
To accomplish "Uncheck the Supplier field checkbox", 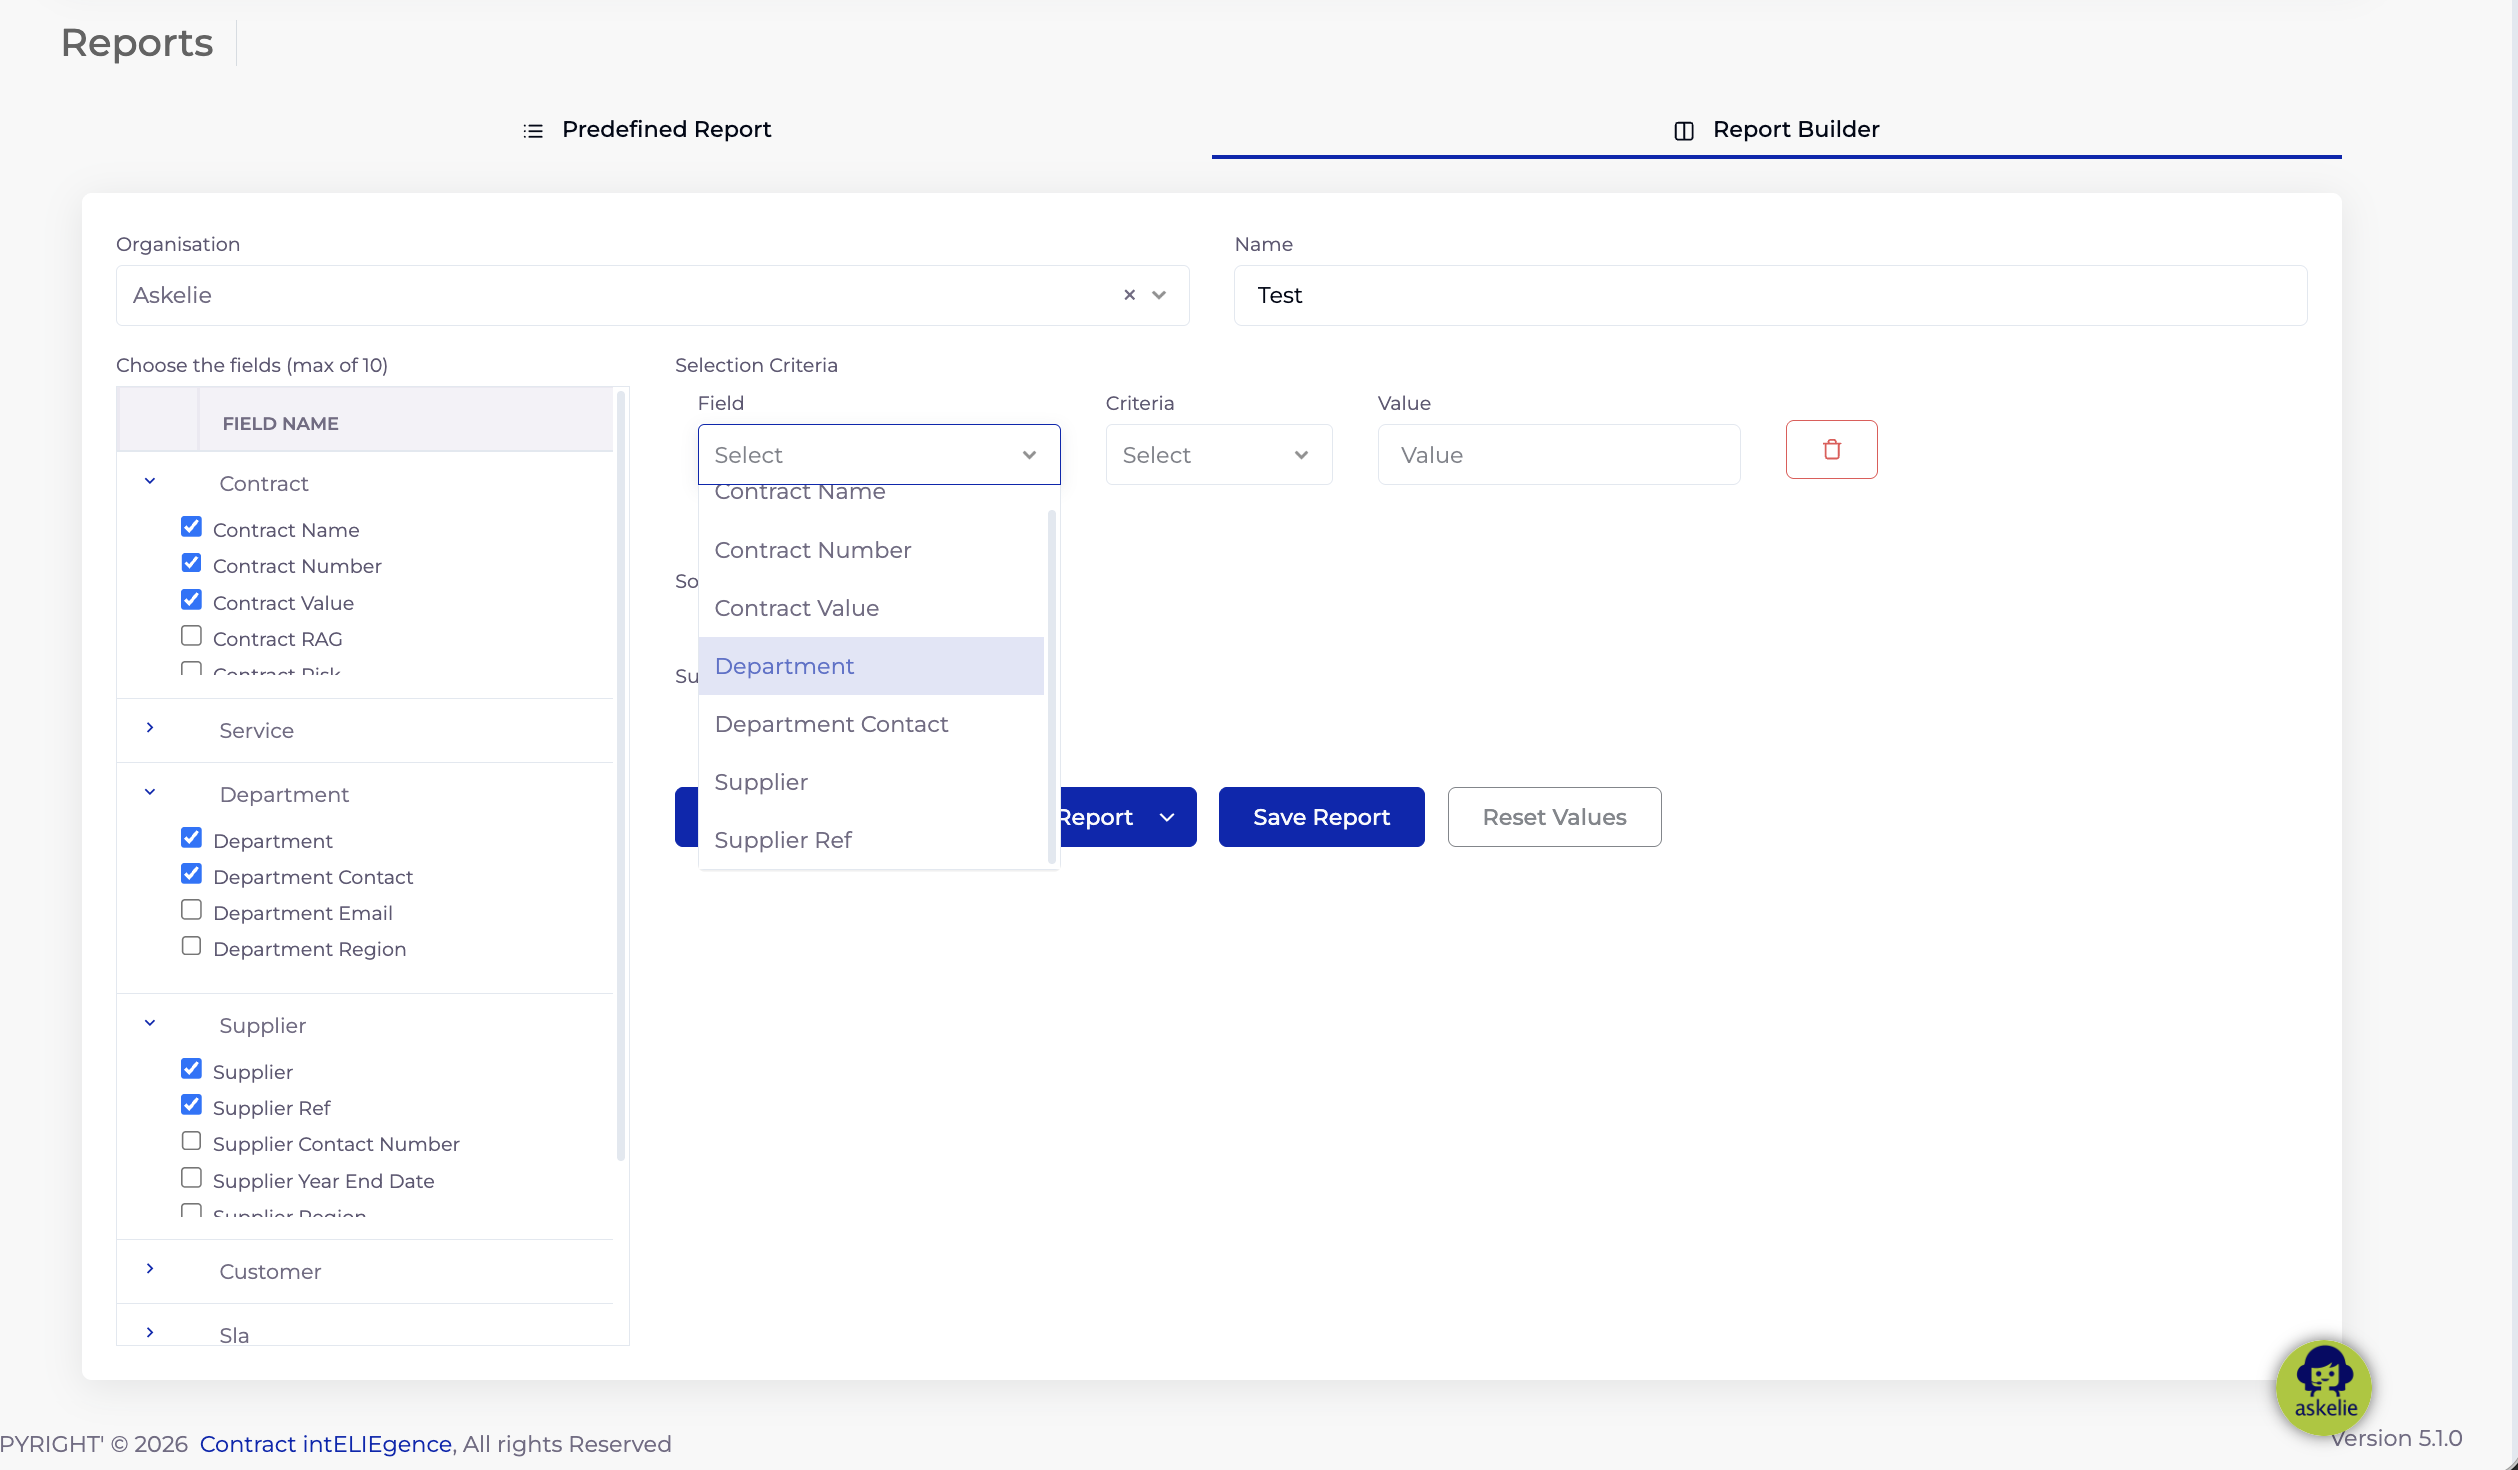I will 191,1069.
